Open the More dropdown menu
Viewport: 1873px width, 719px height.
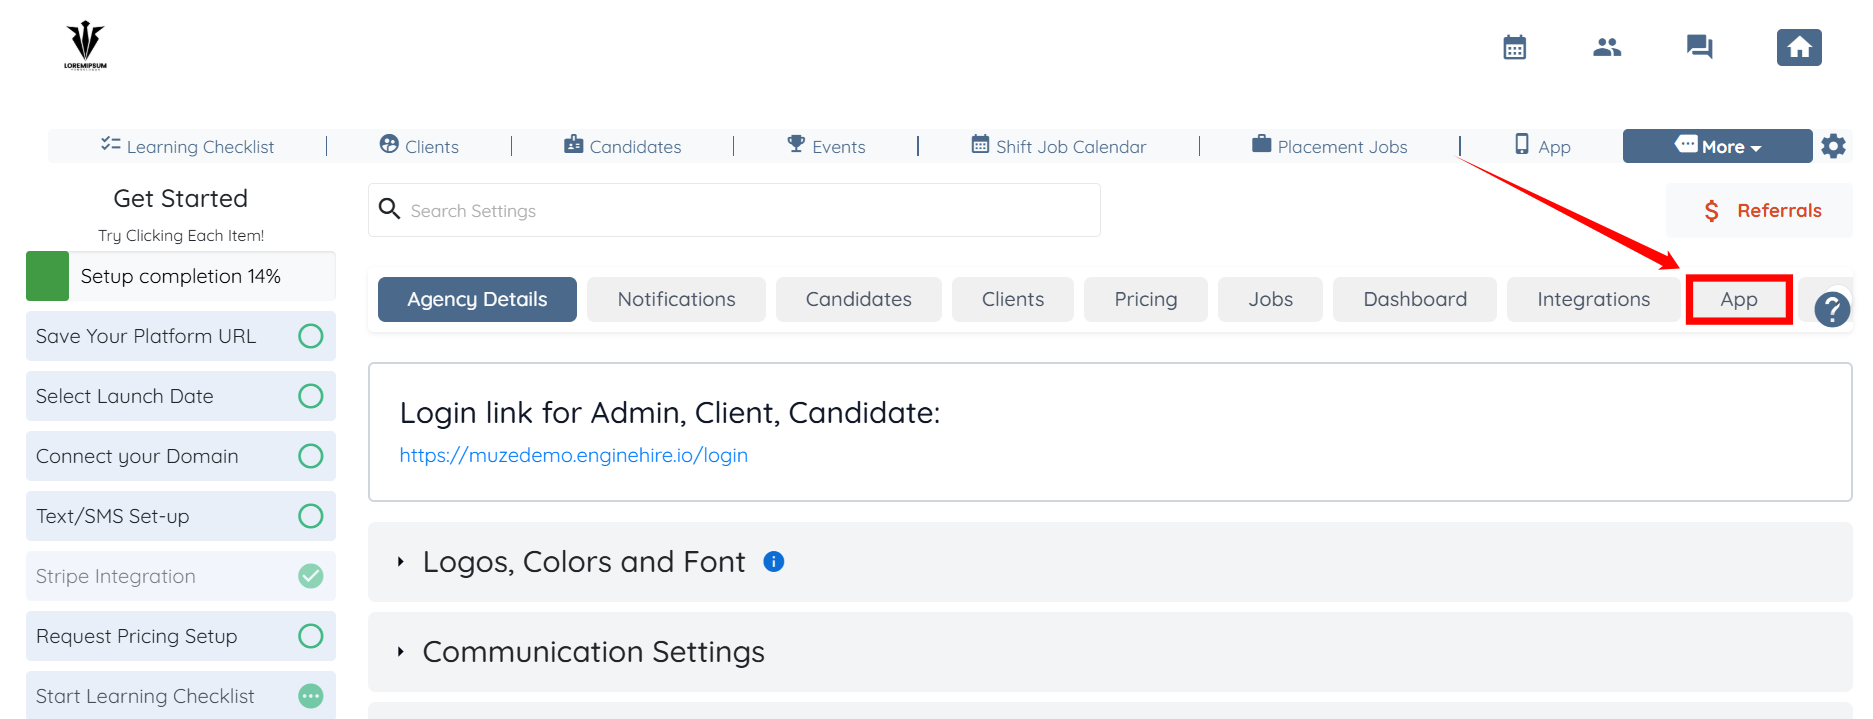(x=1717, y=146)
